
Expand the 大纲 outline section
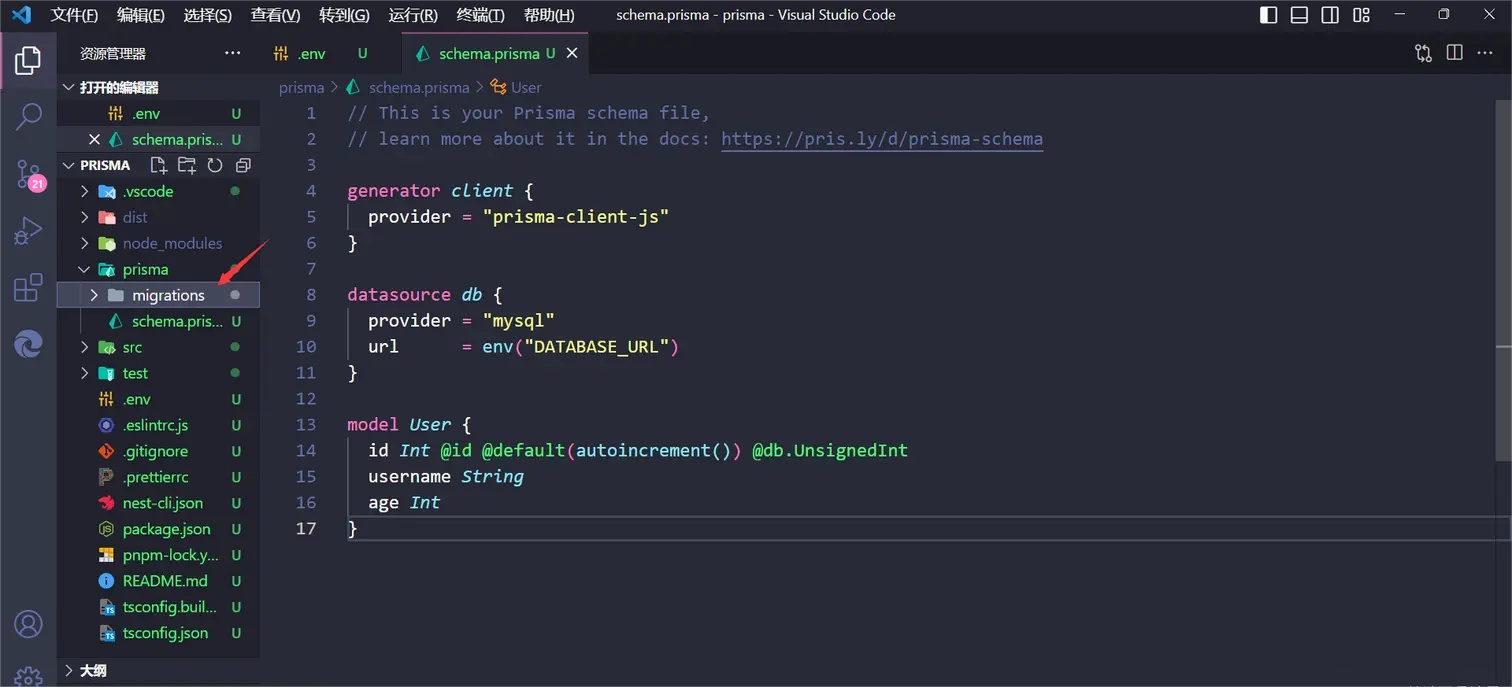tap(68, 670)
